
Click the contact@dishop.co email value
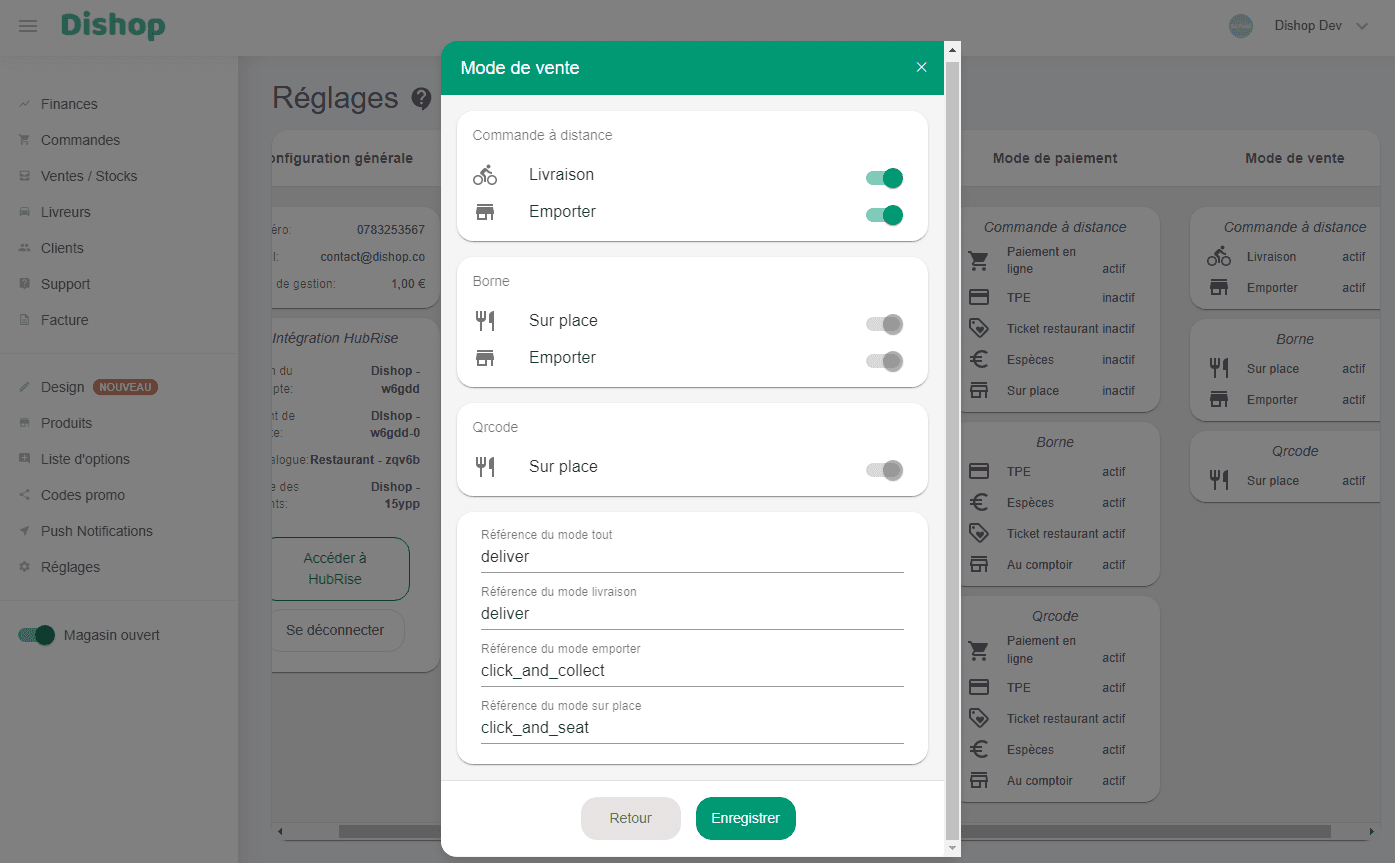pyautogui.click(x=373, y=257)
